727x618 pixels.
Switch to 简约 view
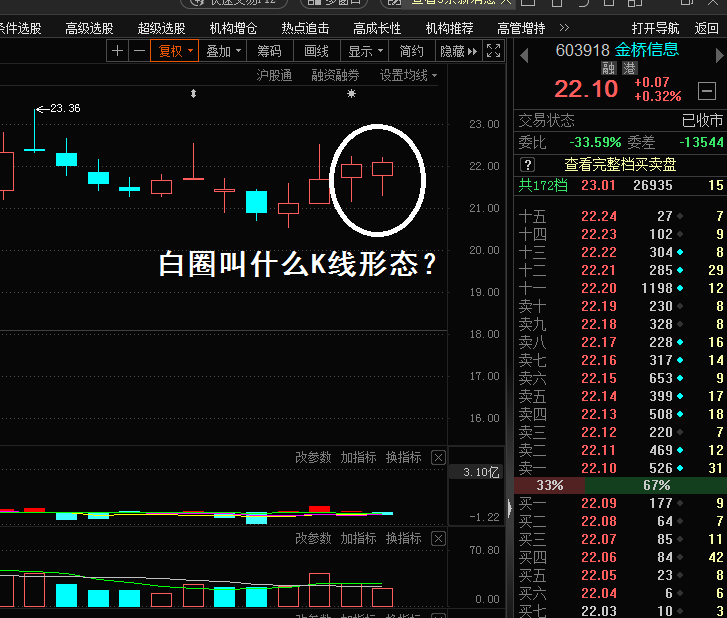(411, 51)
